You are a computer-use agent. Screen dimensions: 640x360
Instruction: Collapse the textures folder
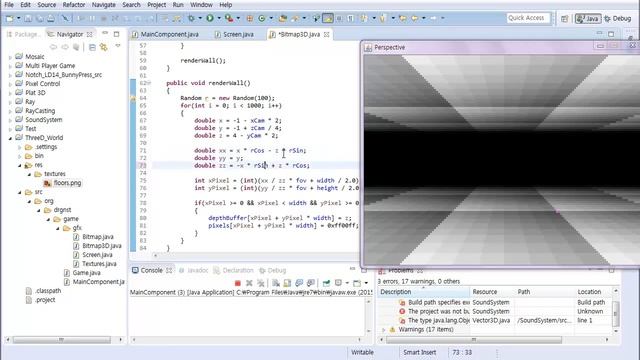[29, 174]
